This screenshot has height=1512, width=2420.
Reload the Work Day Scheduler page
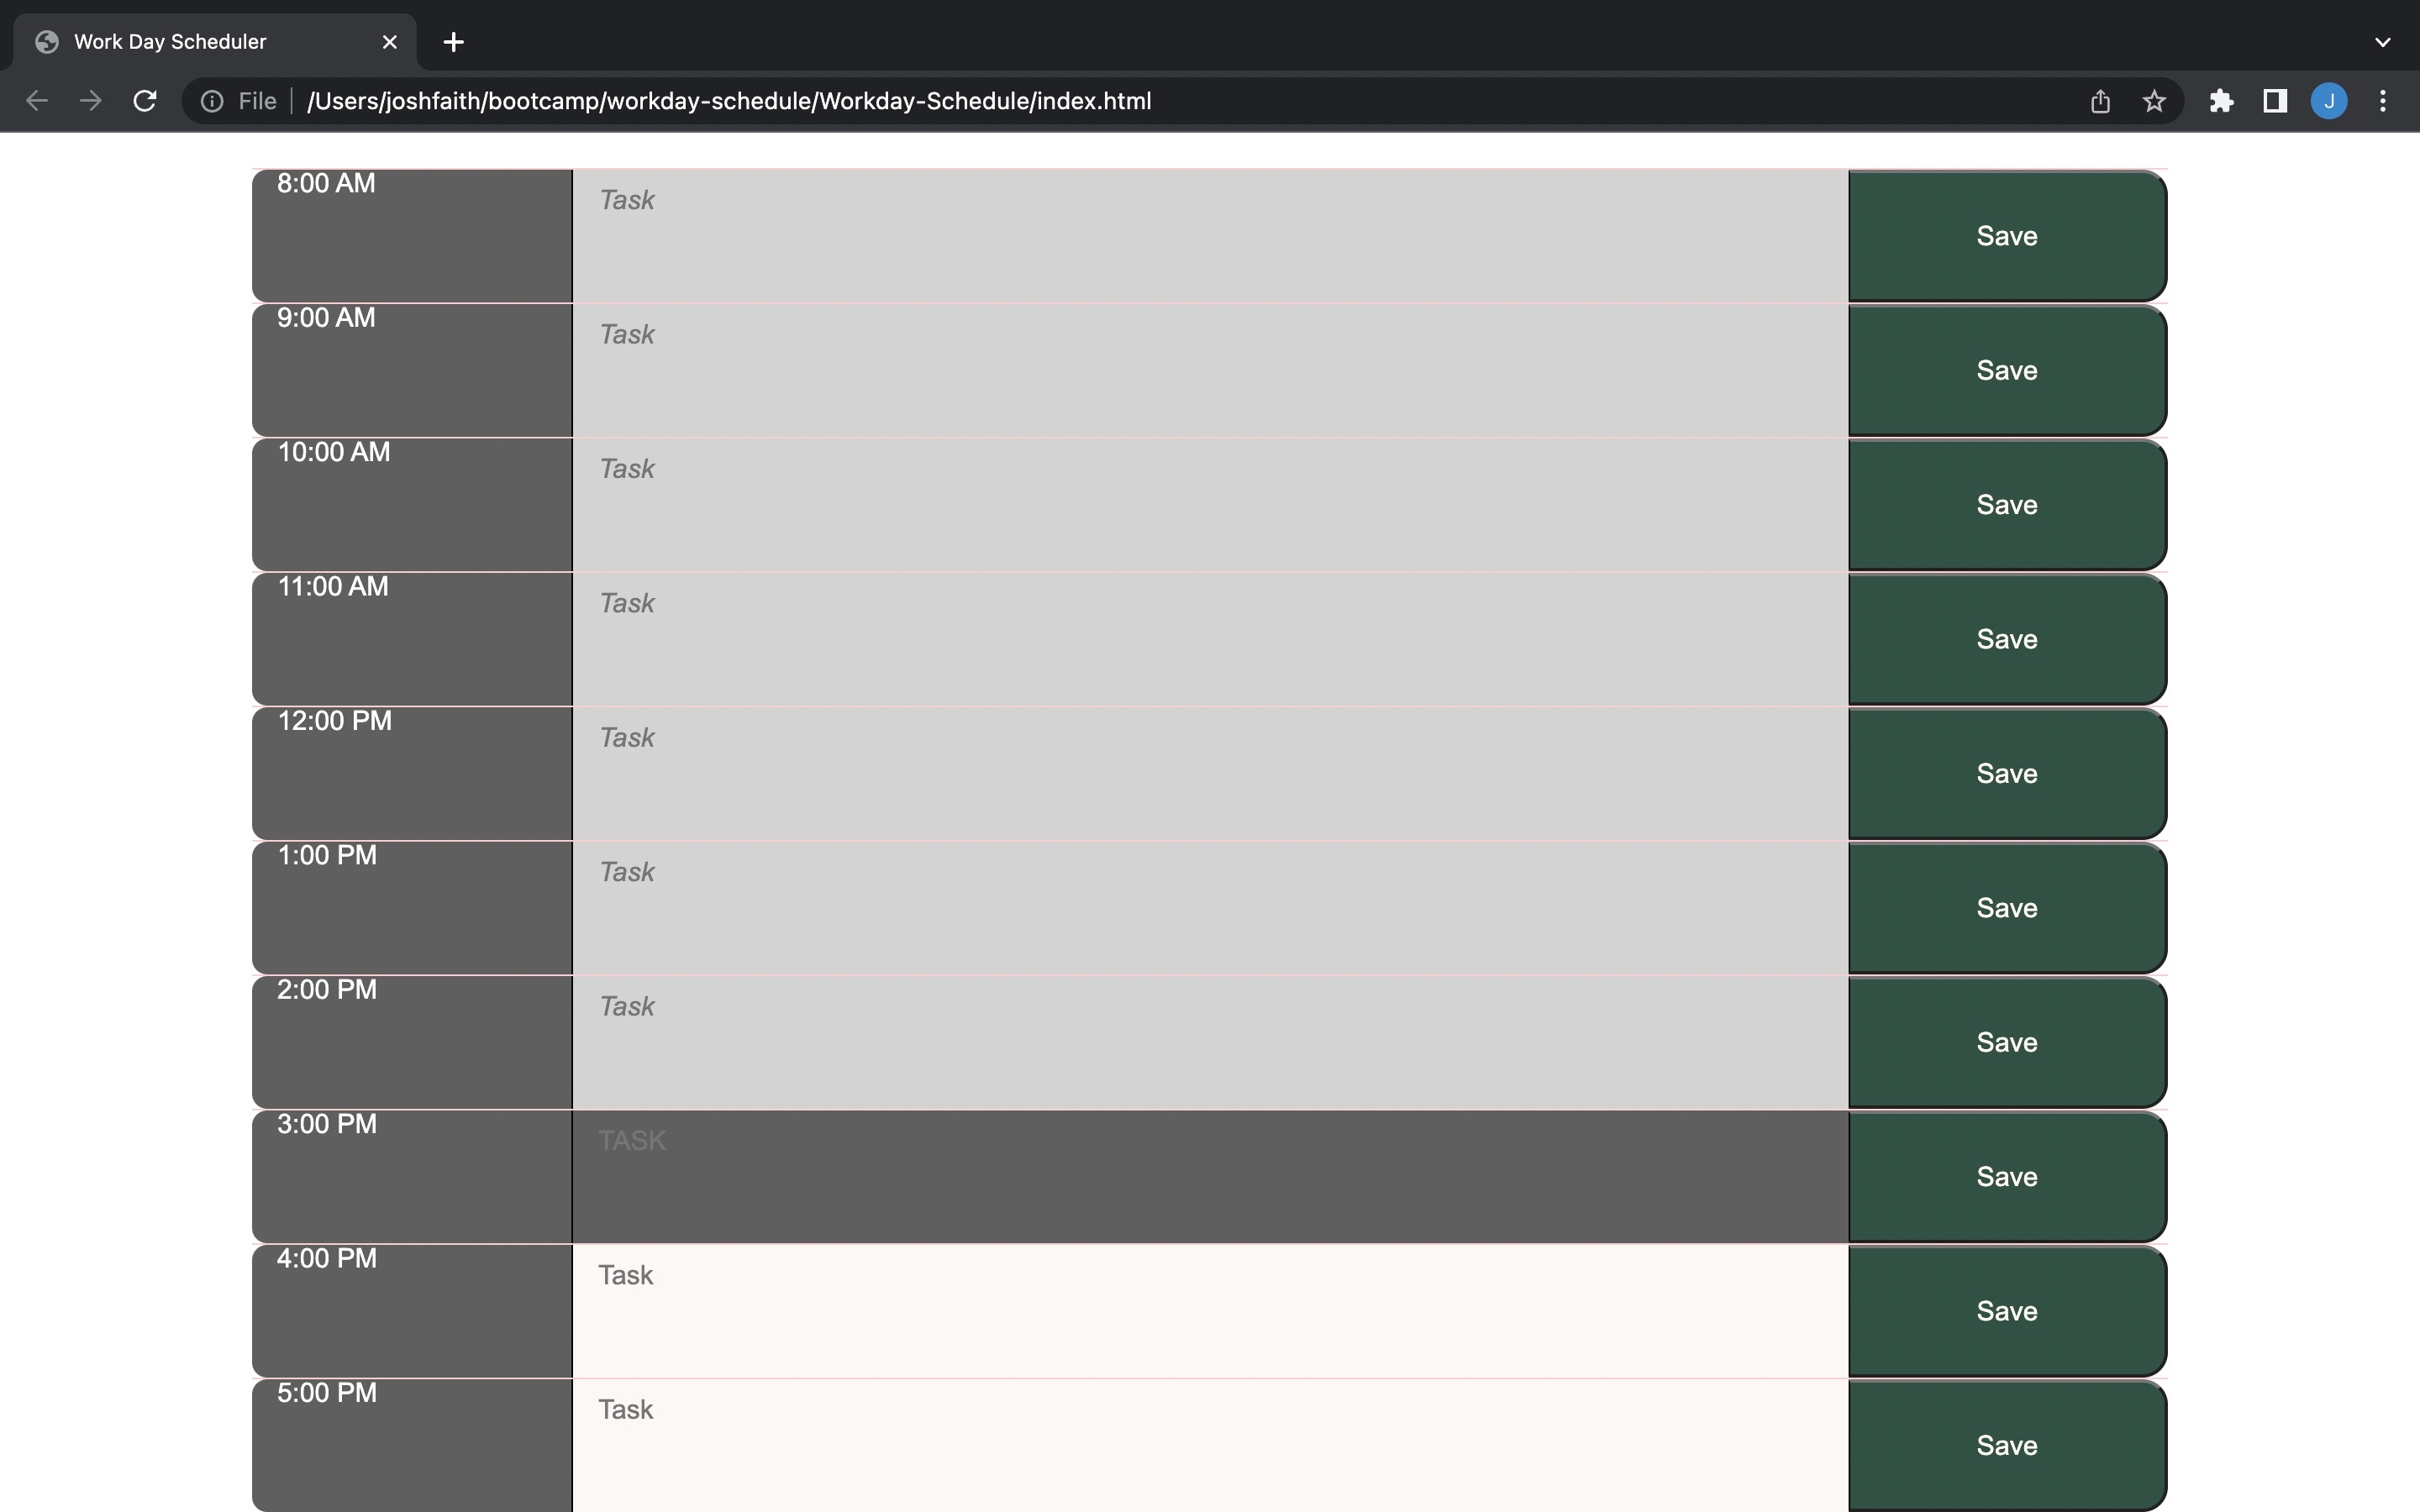[x=144, y=100]
